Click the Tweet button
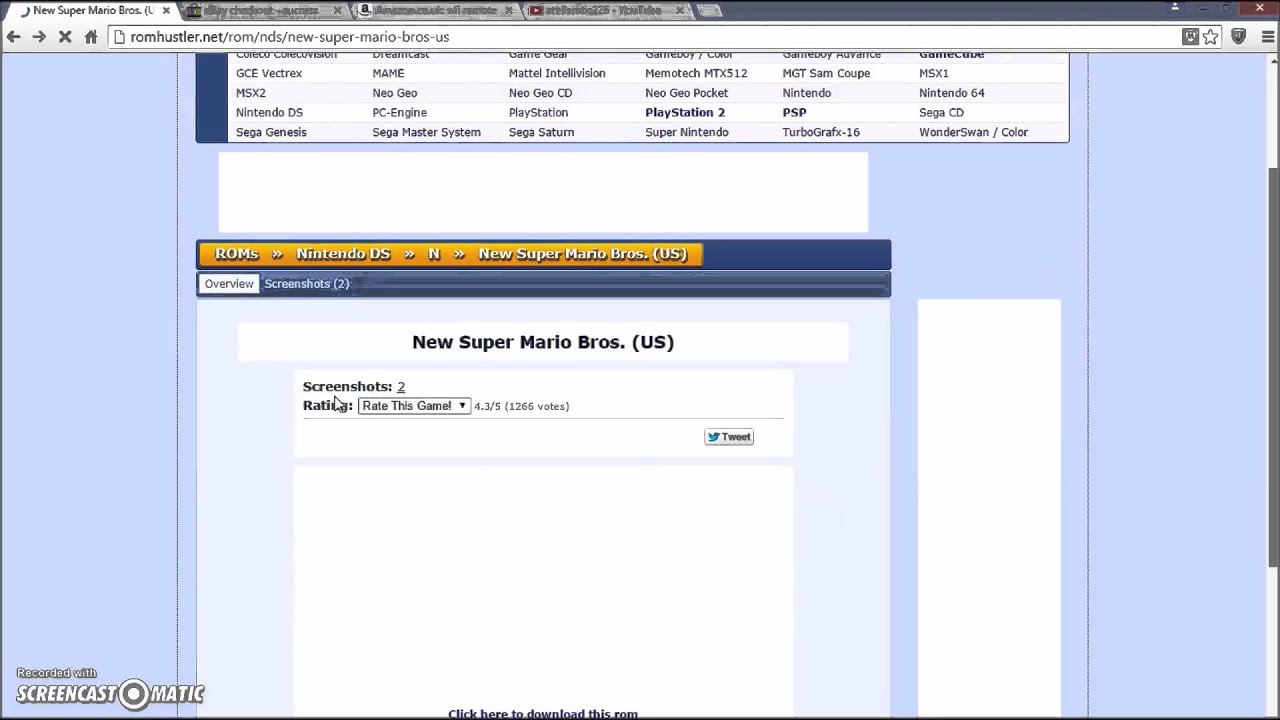1280x720 pixels. (x=729, y=437)
